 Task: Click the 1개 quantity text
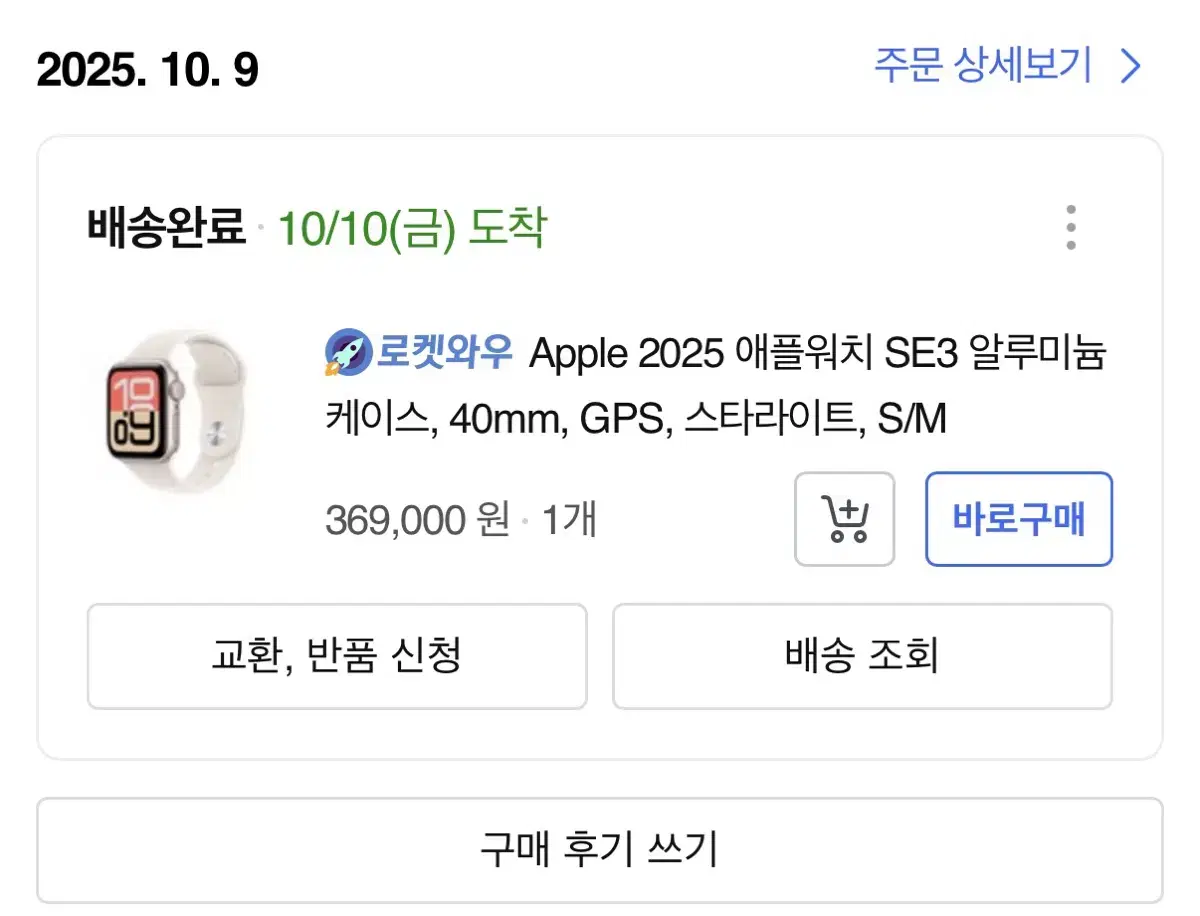(x=568, y=519)
